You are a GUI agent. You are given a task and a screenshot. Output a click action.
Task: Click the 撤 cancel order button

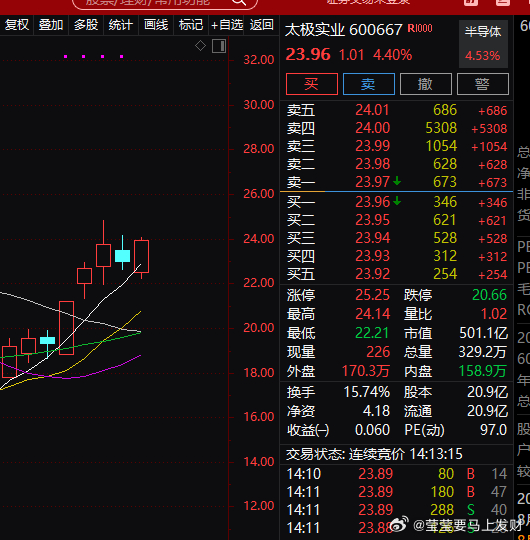[x=426, y=84]
